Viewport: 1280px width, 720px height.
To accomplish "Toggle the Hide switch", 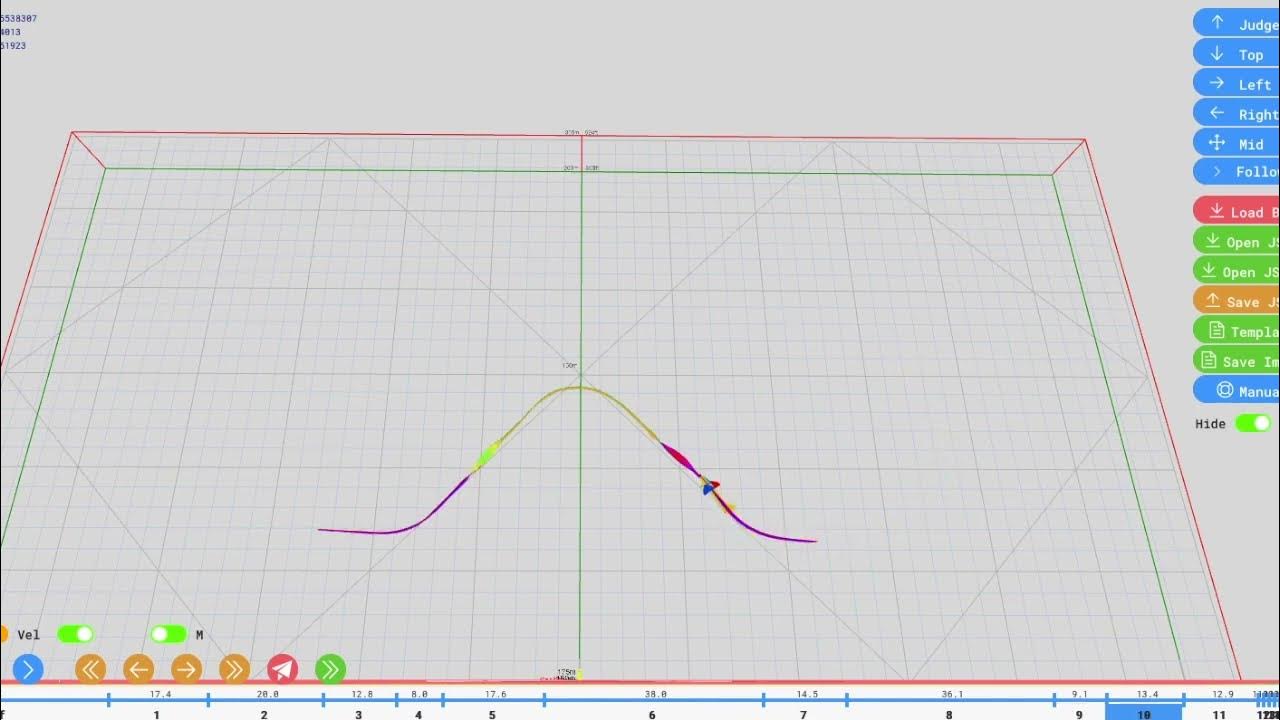I will pyautogui.click(x=1253, y=423).
